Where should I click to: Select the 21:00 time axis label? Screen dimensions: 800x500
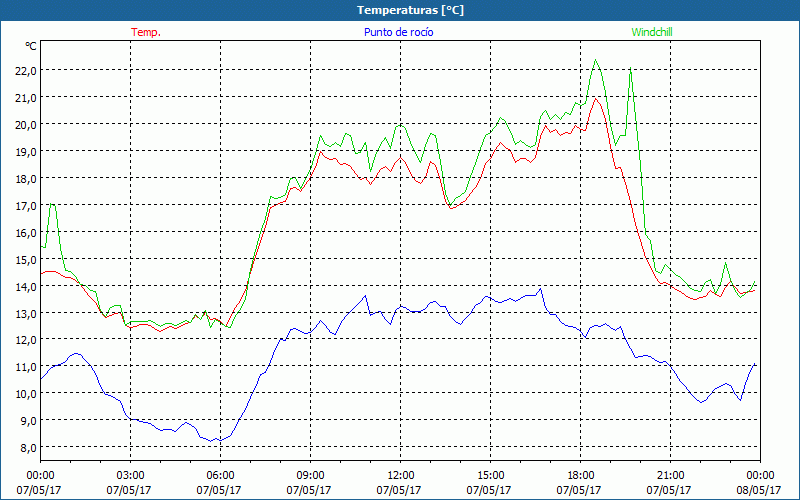tap(670, 475)
